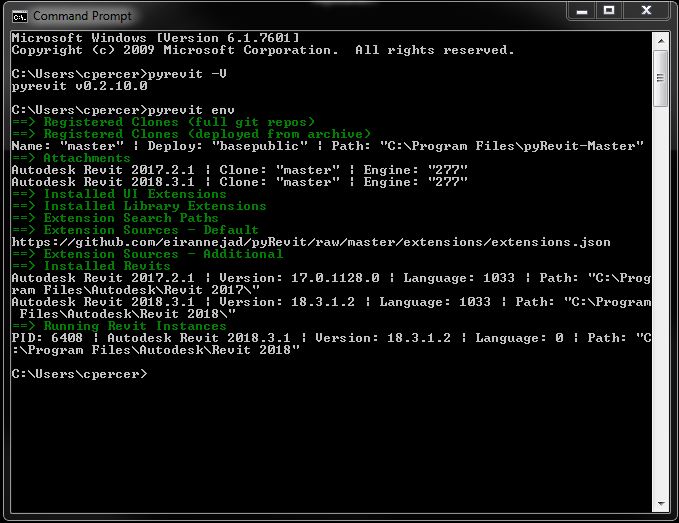Click the last C:\Users\cpercer> prompt
Image resolution: width=679 pixels, height=523 pixels.
pos(80,374)
